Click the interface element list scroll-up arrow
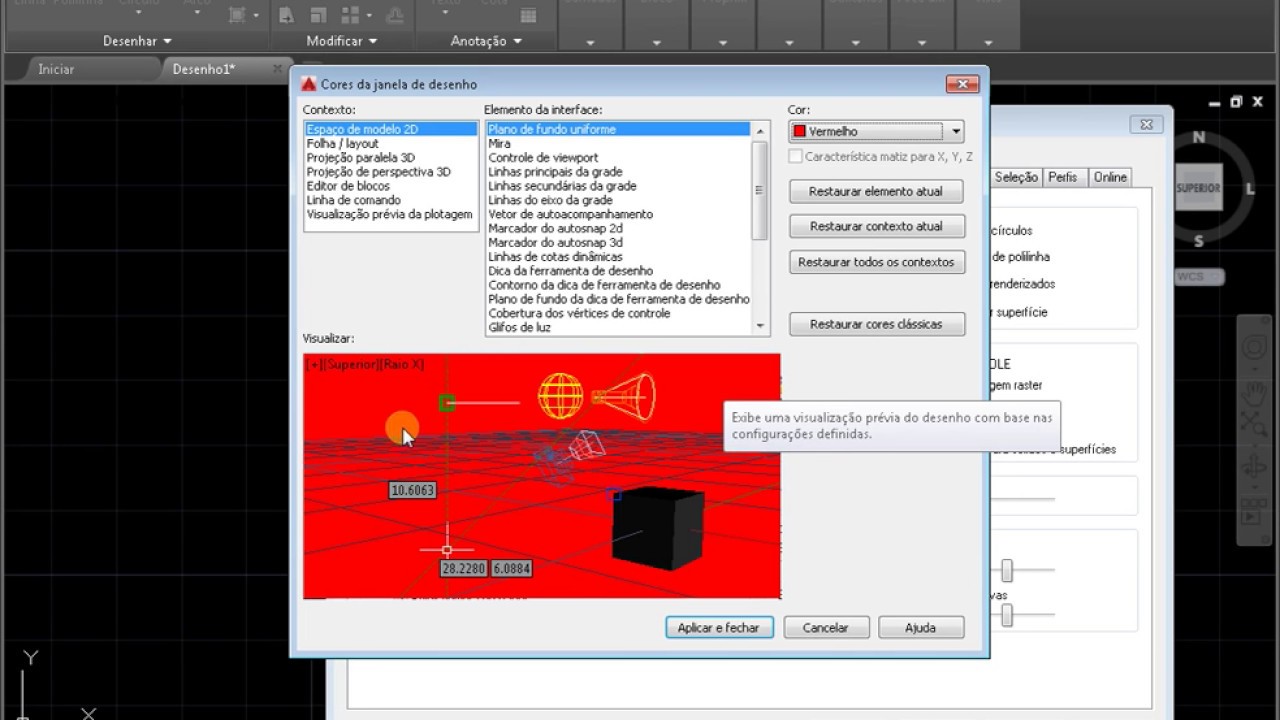This screenshot has height=720, width=1280. 760,130
